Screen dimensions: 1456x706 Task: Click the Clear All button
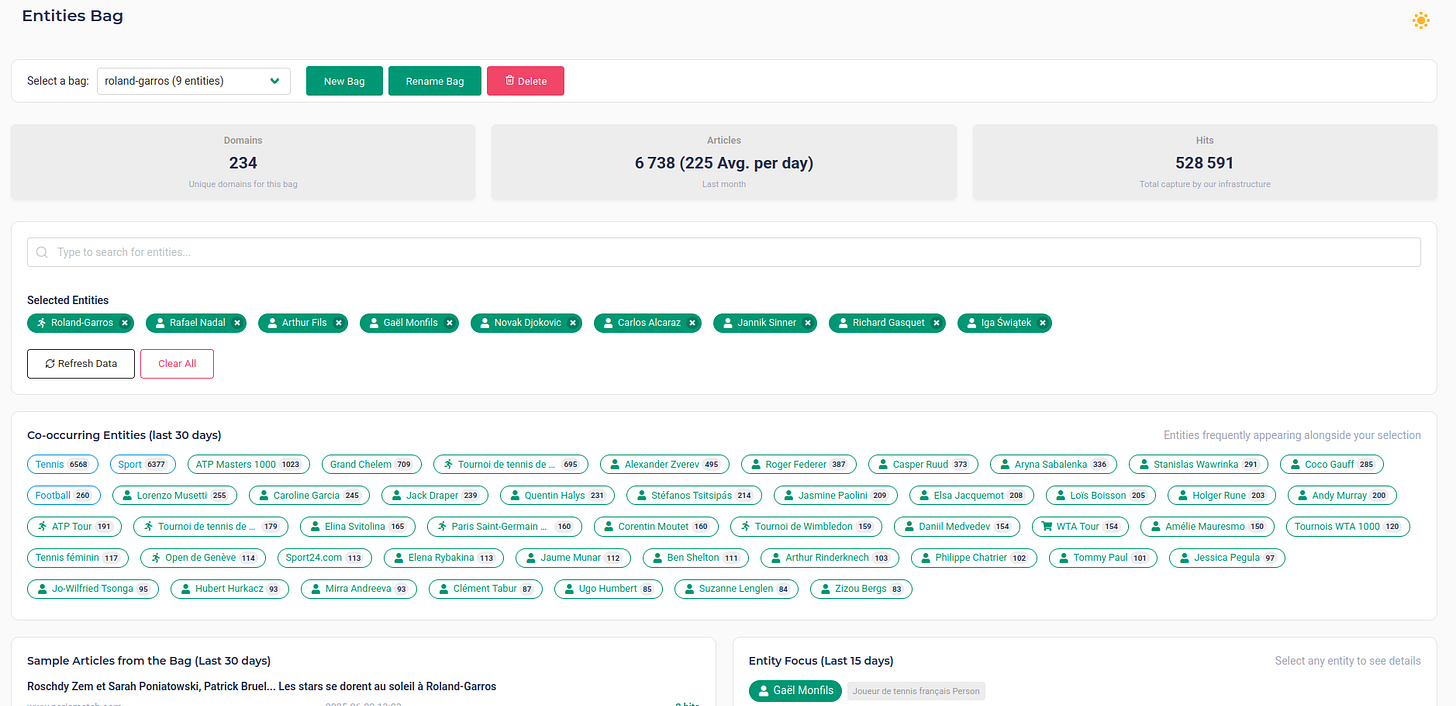coord(177,364)
